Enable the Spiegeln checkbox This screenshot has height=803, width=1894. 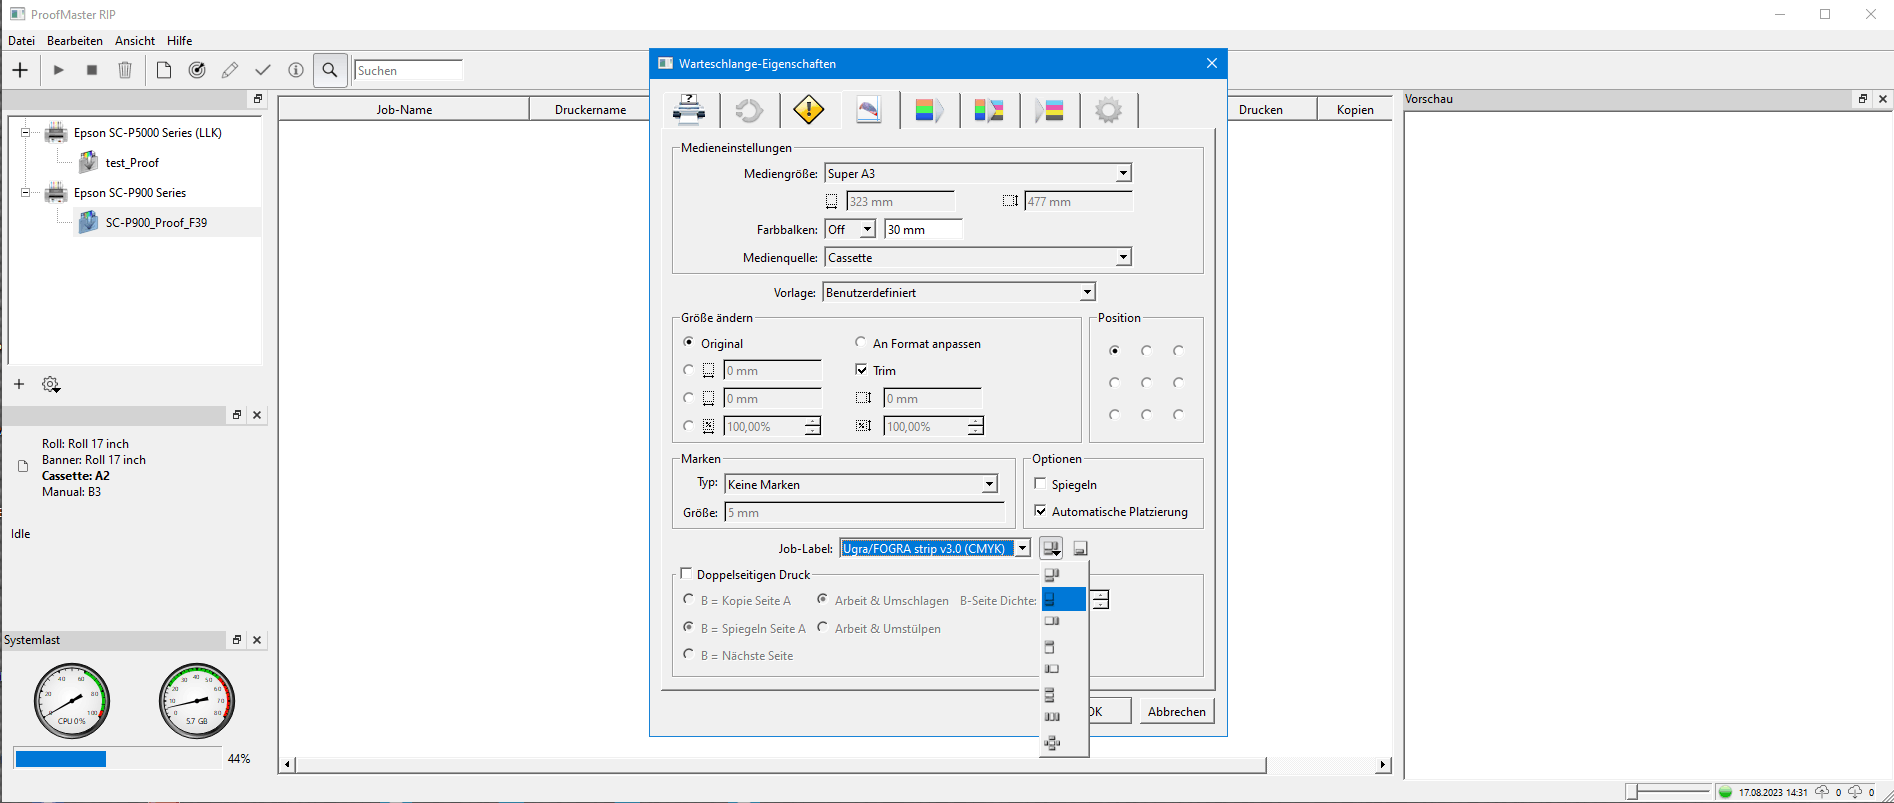coord(1041,484)
